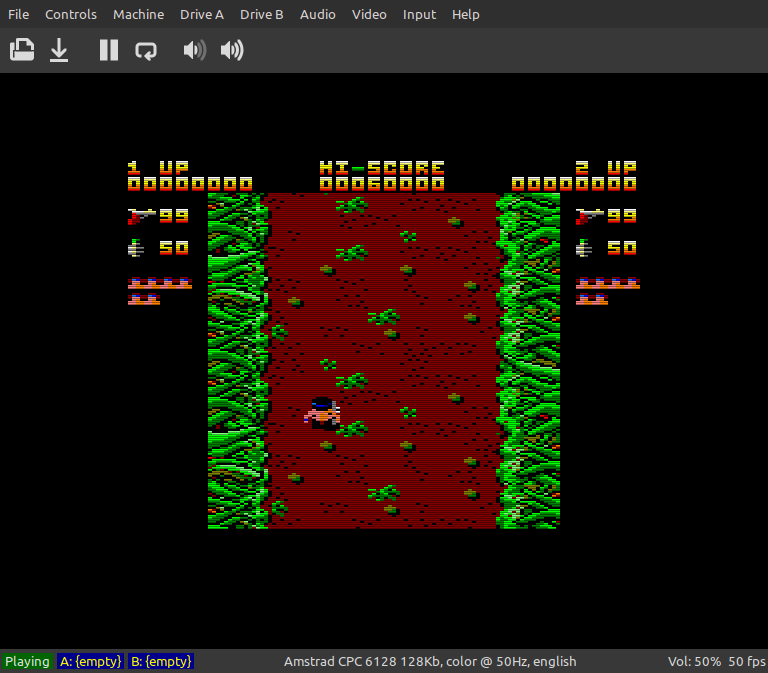The width and height of the screenshot is (768, 673).
Task: Click player one's grenade icon
Action: [136, 248]
